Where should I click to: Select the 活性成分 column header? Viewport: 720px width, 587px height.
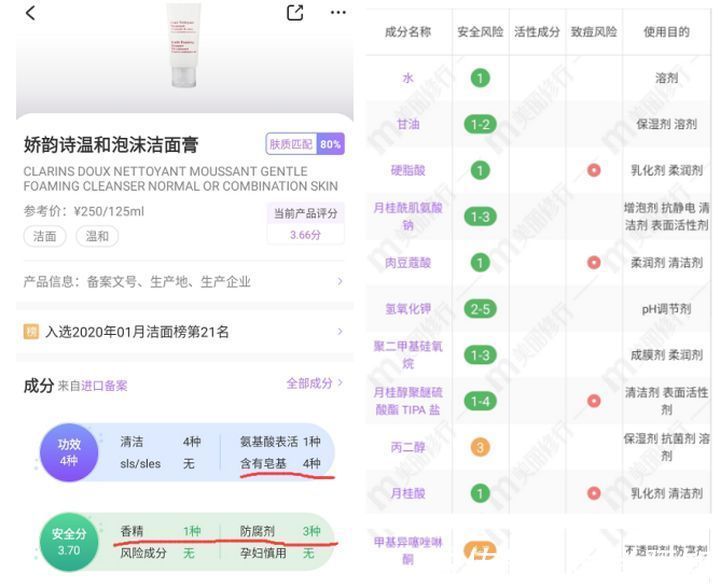click(537, 32)
